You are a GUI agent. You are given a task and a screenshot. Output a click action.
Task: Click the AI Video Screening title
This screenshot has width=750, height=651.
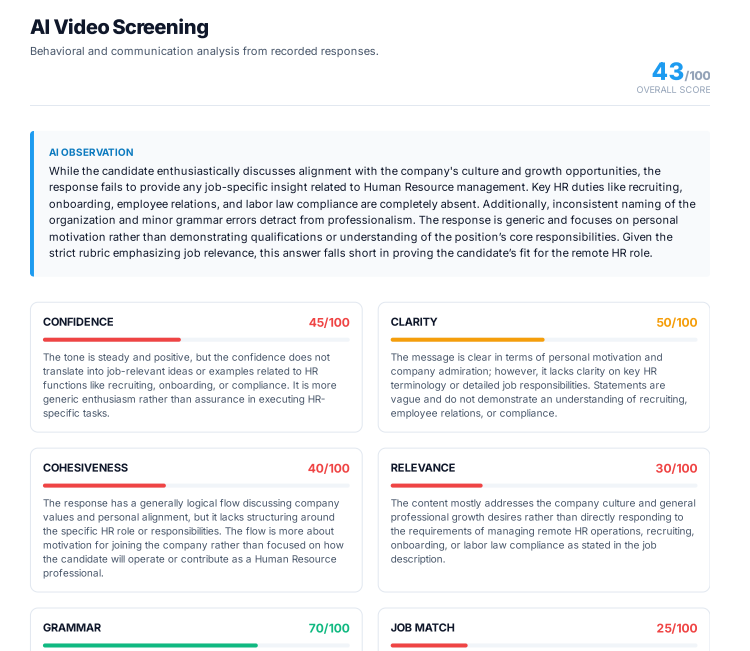(x=119, y=27)
